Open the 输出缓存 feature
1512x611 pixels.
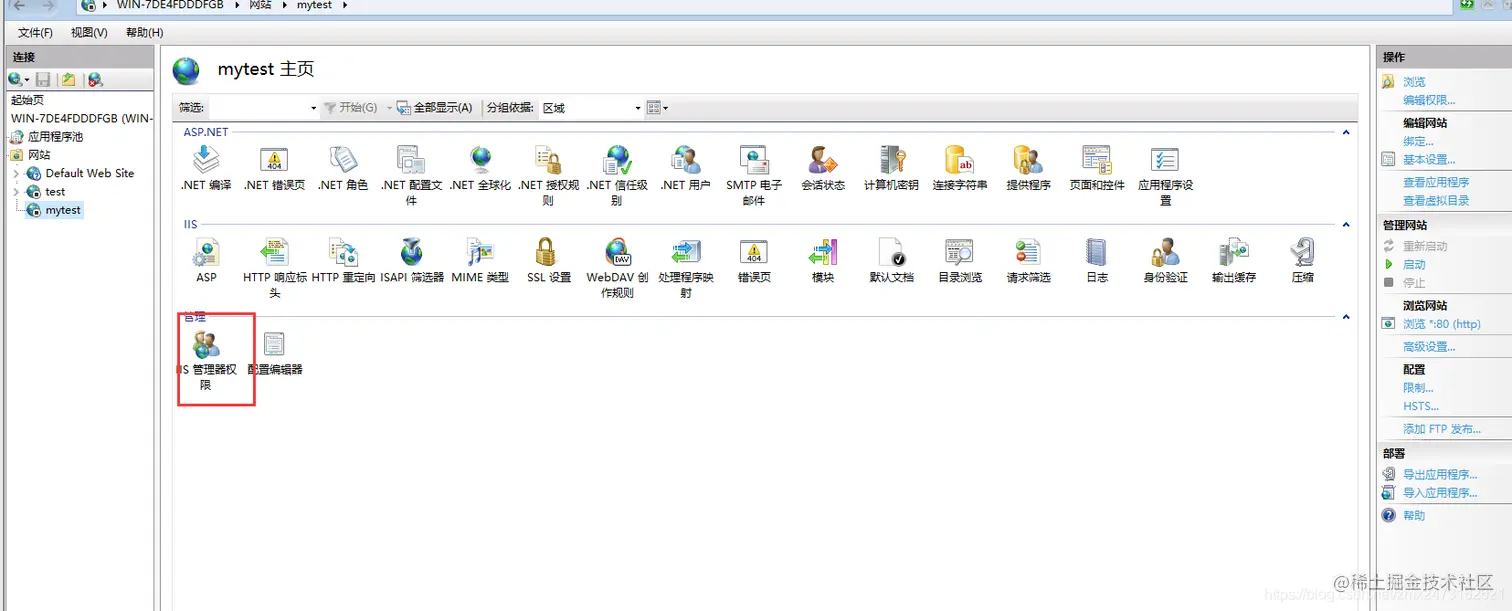coord(1233,261)
